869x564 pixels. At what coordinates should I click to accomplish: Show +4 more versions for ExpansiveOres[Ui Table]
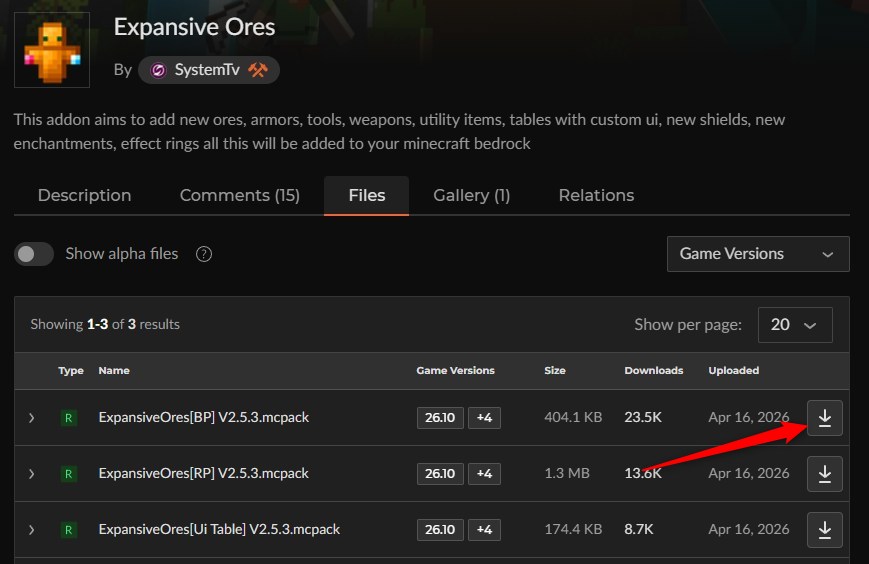[484, 530]
